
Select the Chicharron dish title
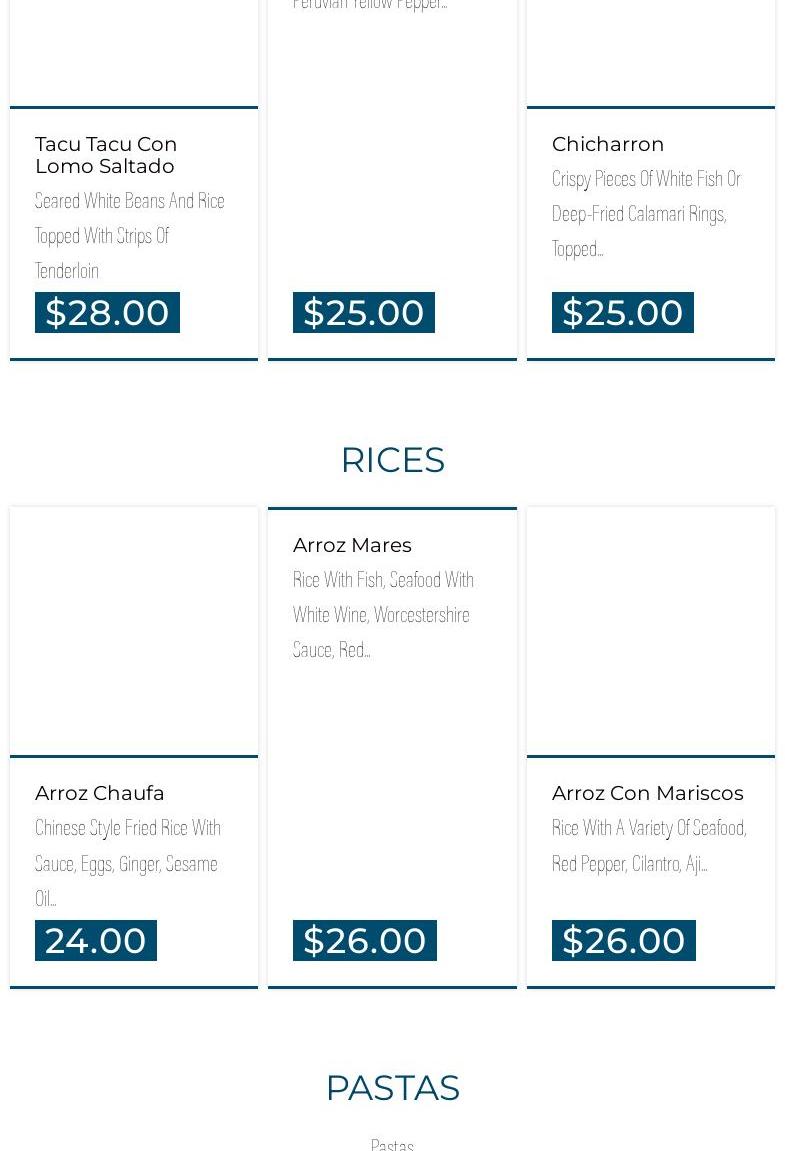point(608,144)
